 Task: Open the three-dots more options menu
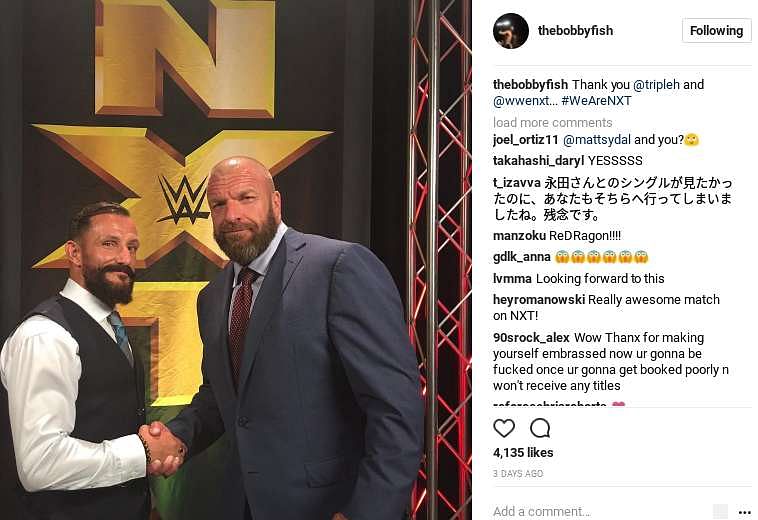(744, 512)
